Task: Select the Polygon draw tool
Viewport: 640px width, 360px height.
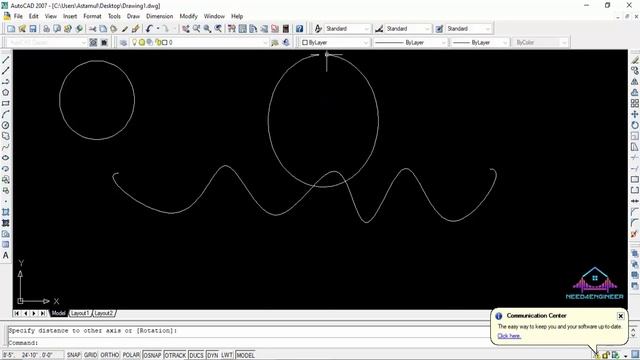Action: point(6,93)
